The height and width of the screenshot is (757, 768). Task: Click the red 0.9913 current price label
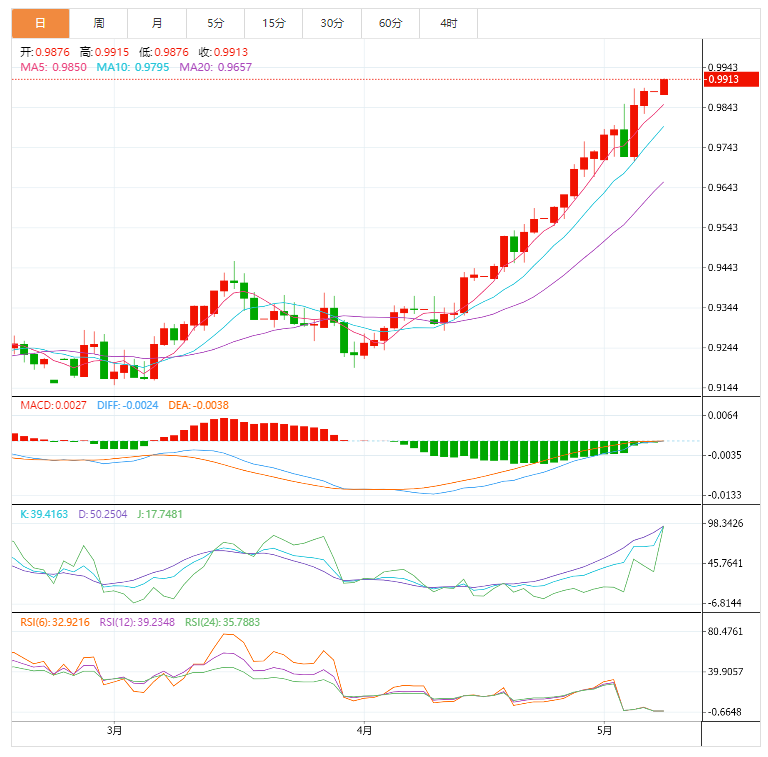pyautogui.click(x=731, y=79)
